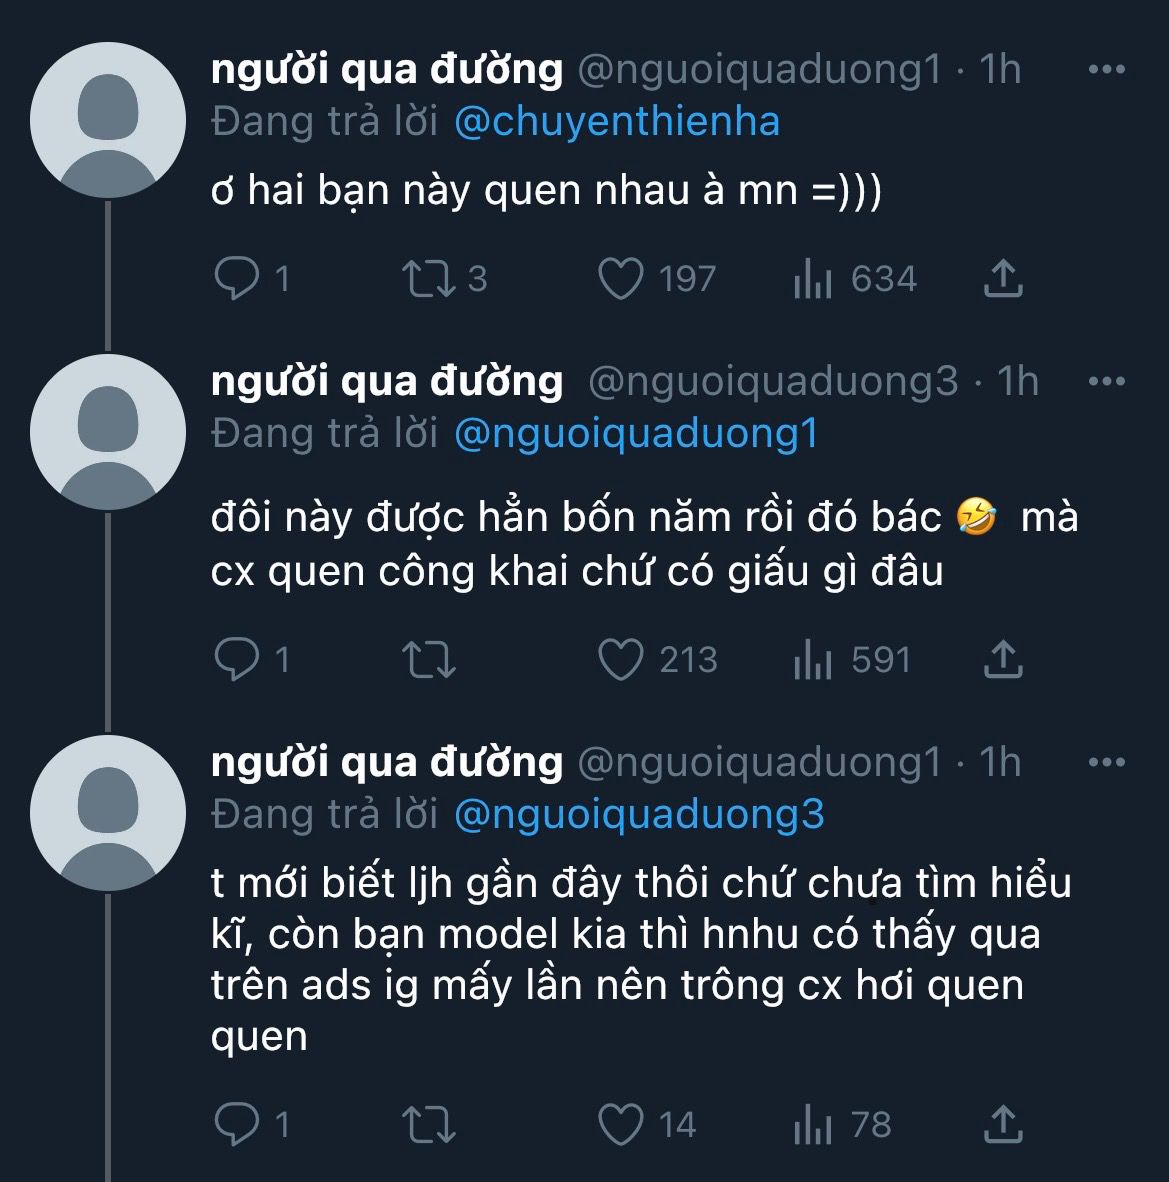1169x1182 pixels.
Task: Like the tweet with 14 likes
Action: pyautogui.click(x=621, y=1125)
